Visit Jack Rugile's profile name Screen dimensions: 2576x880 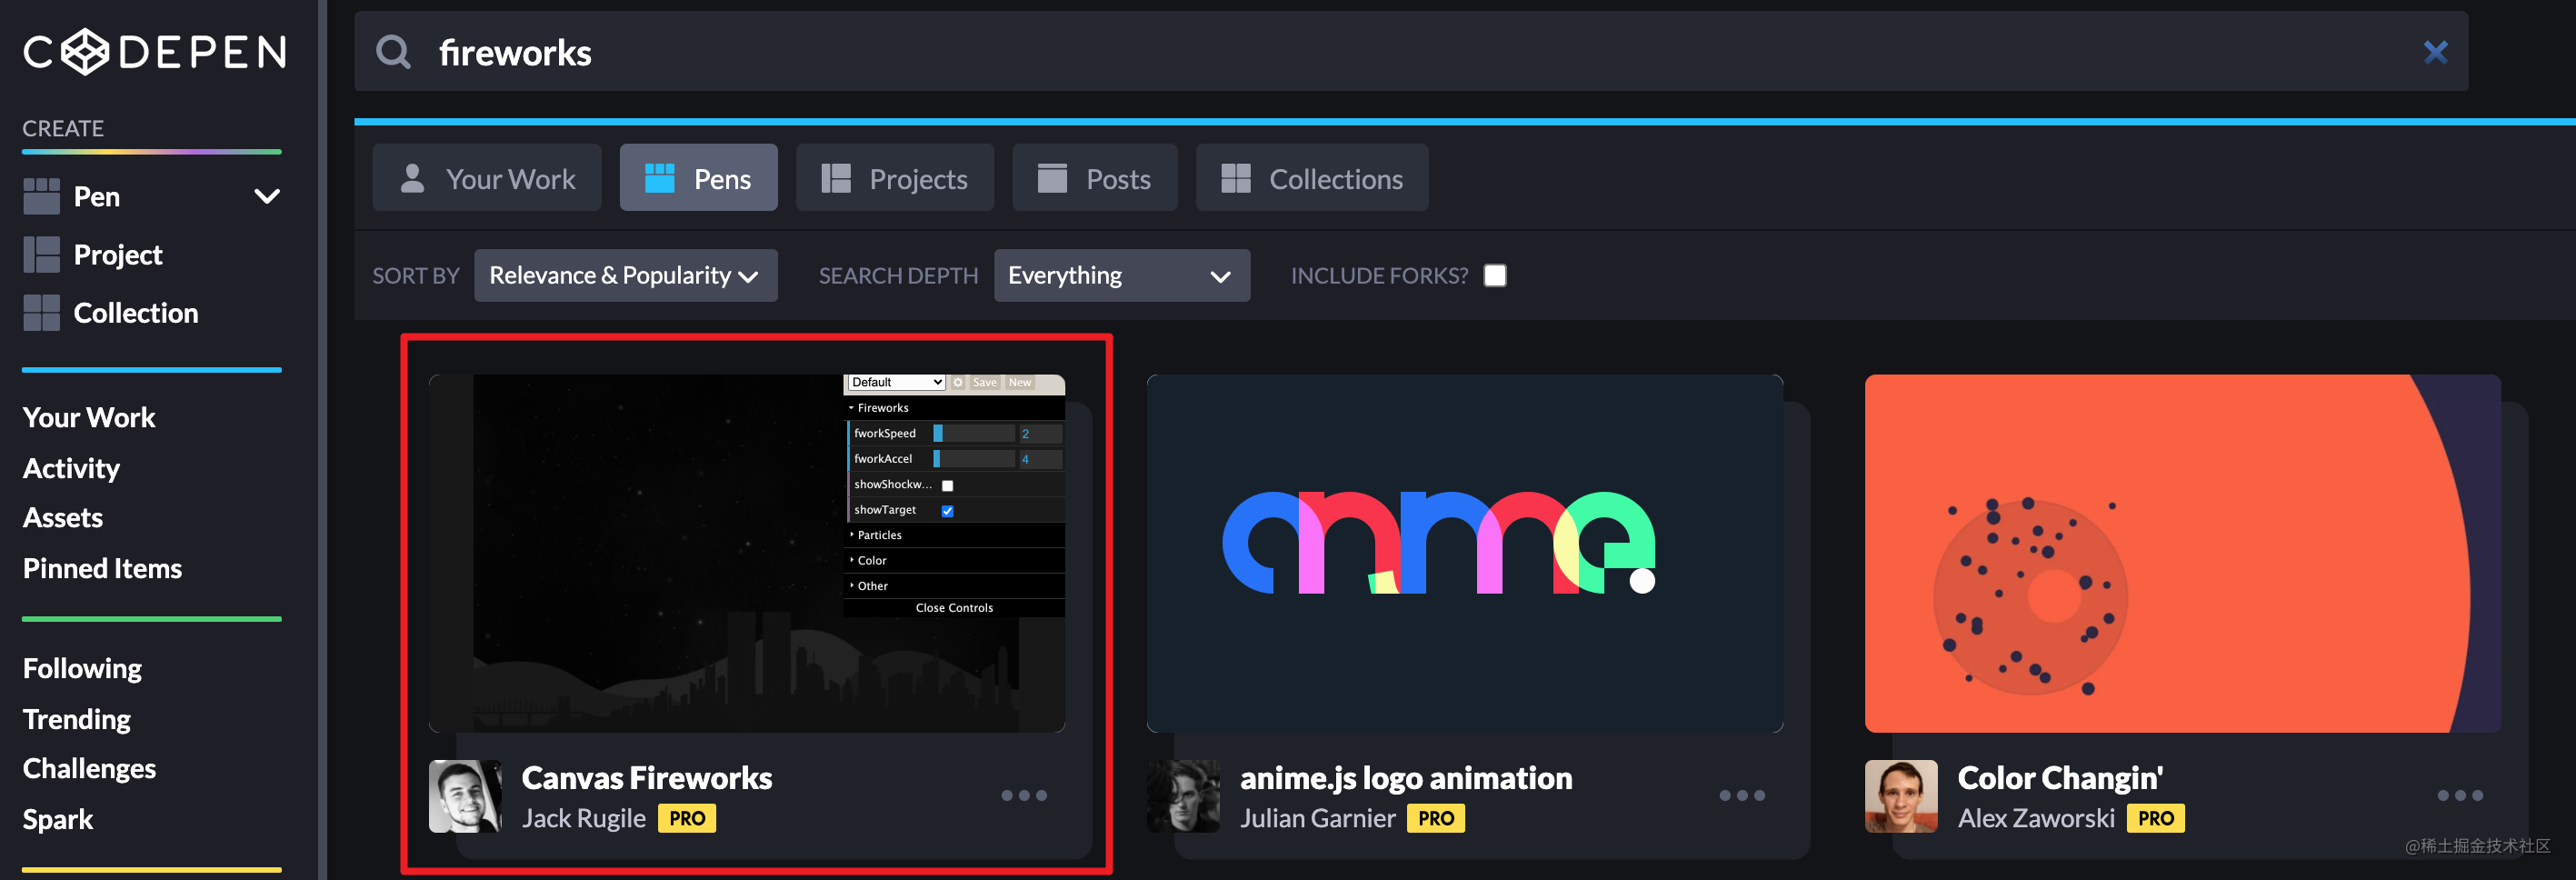pyautogui.click(x=583, y=818)
